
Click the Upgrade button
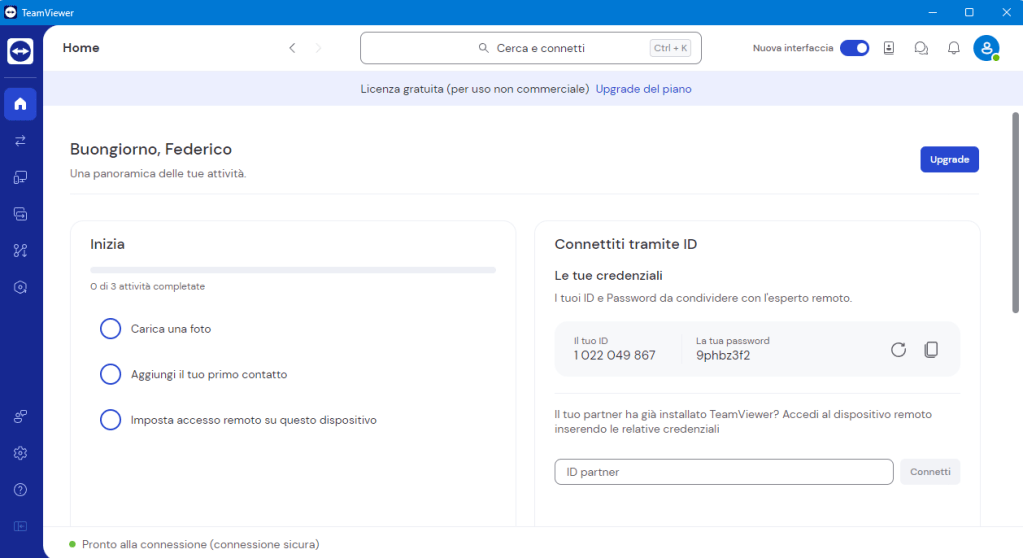point(949,159)
